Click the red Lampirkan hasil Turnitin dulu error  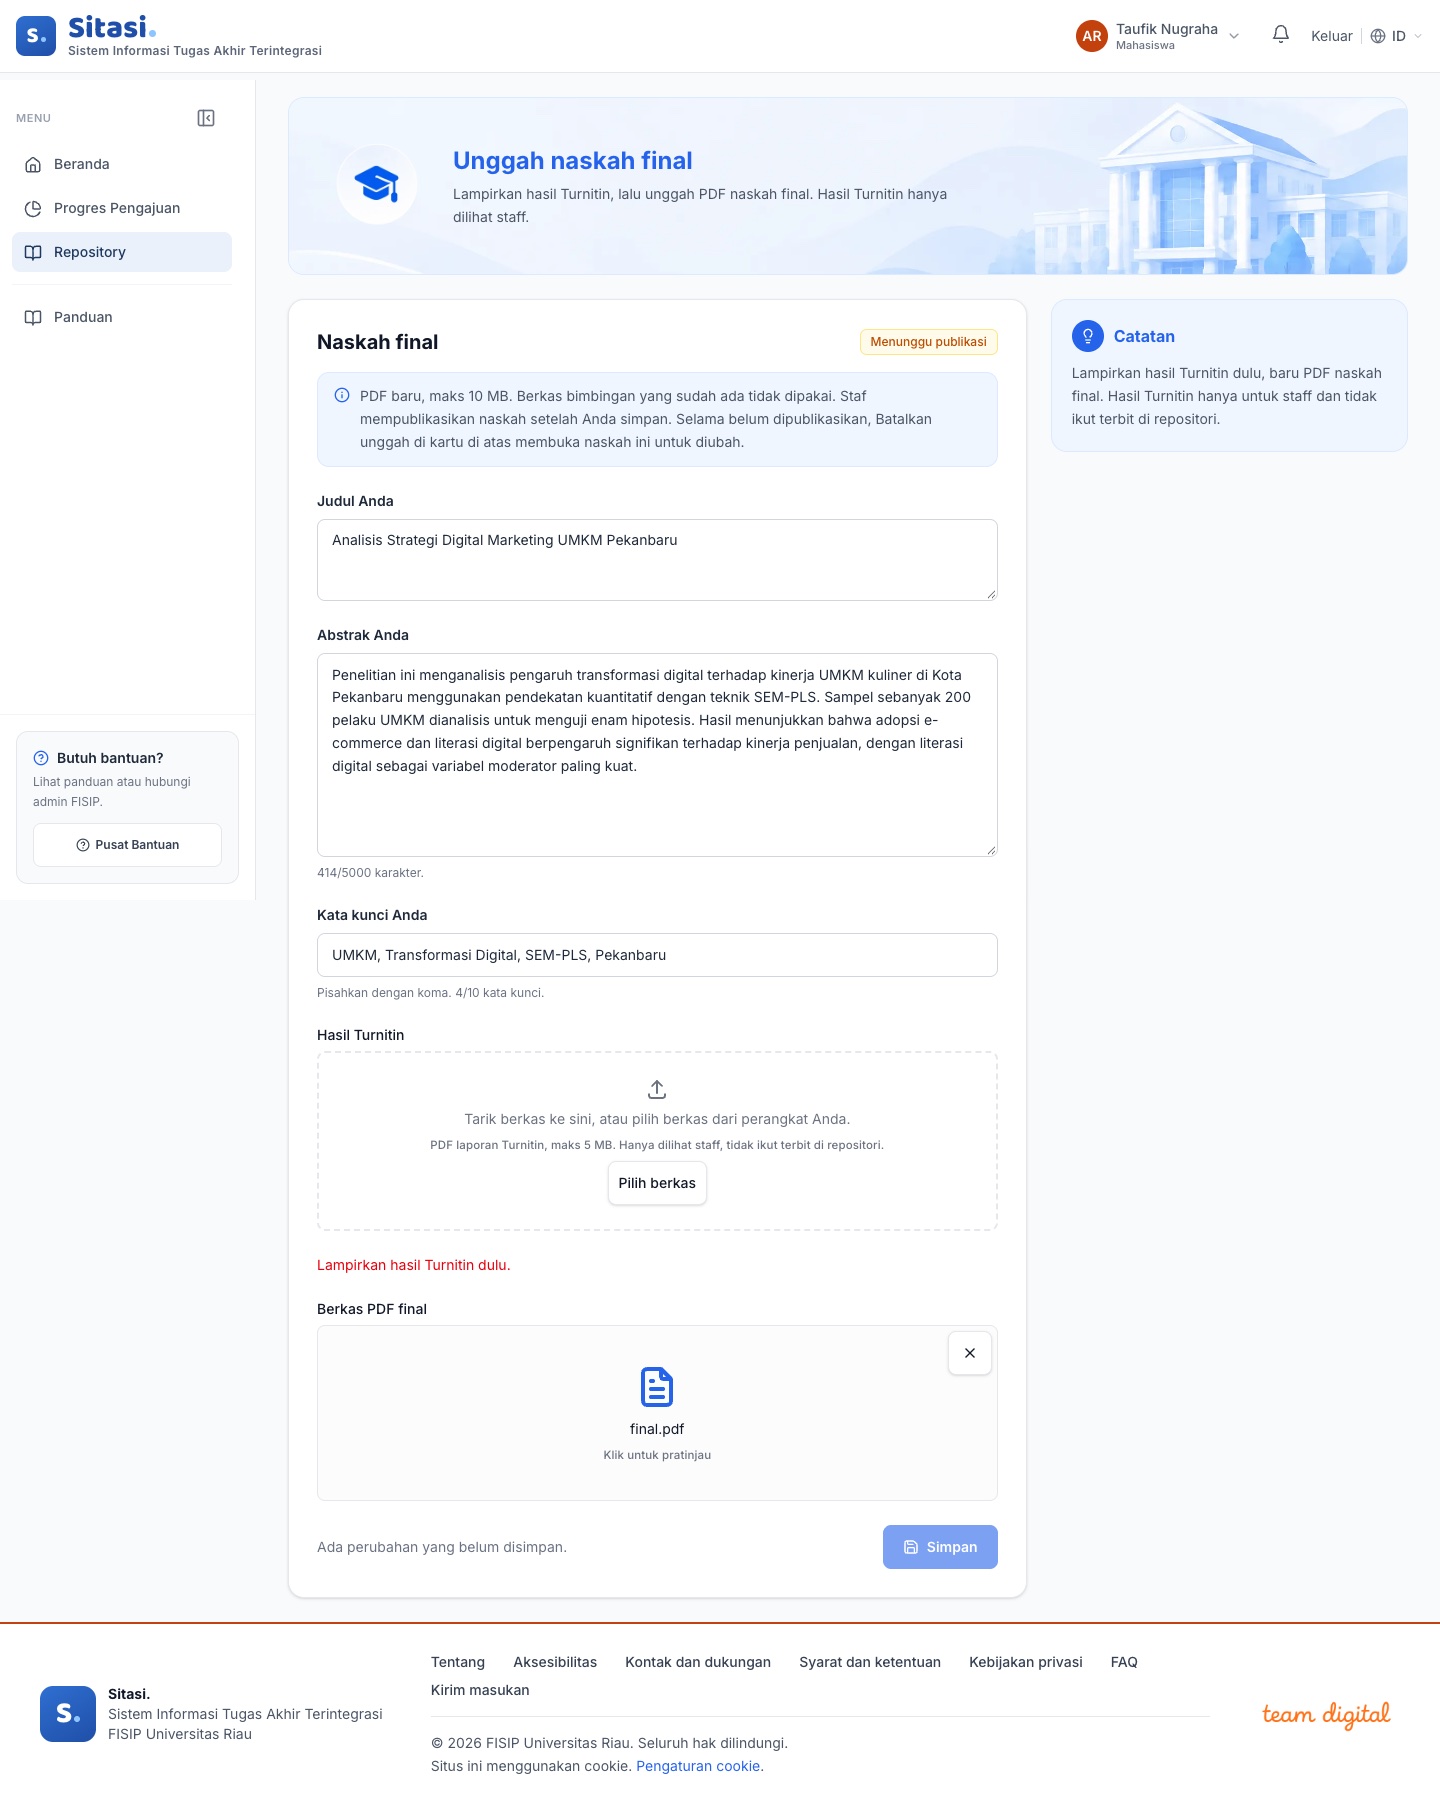[x=414, y=1265]
